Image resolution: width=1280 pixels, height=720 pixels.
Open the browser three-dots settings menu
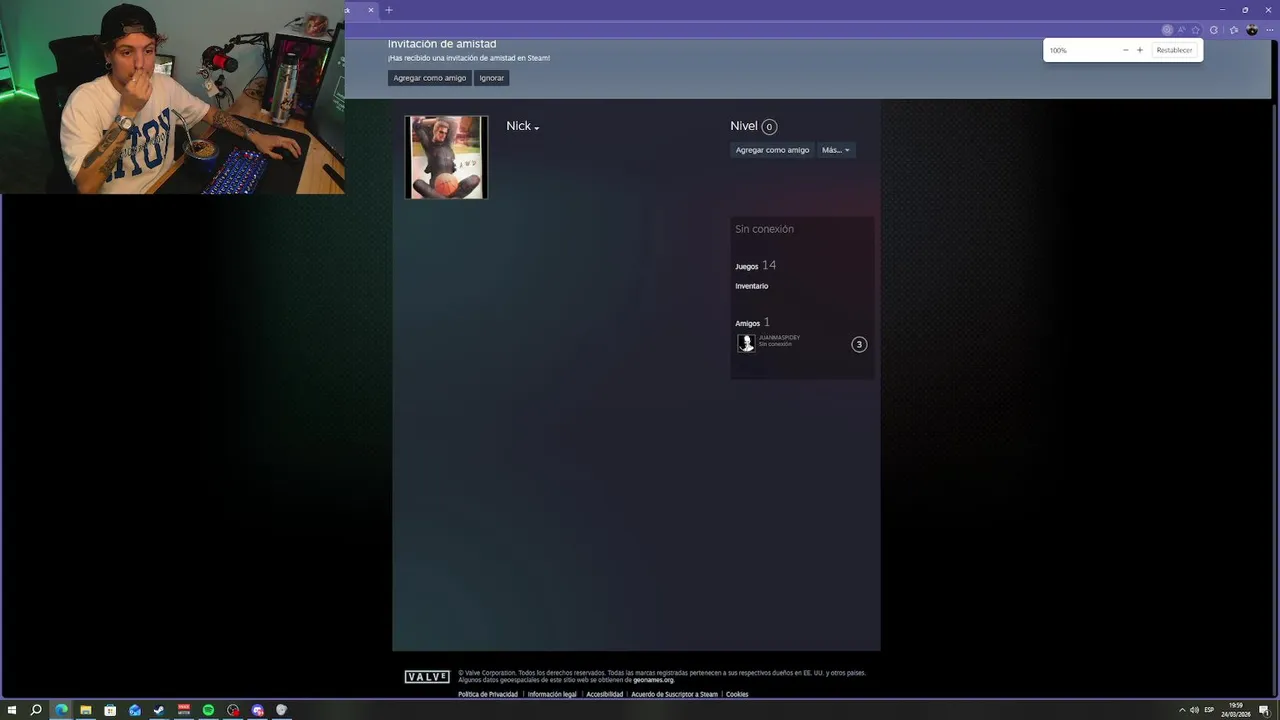coord(1270,30)
